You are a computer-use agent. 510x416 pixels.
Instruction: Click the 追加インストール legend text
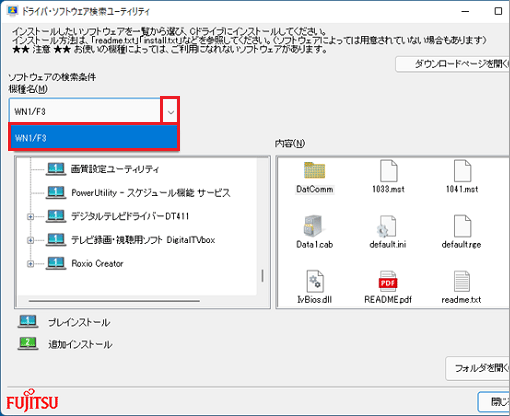(x=80, y=344)
